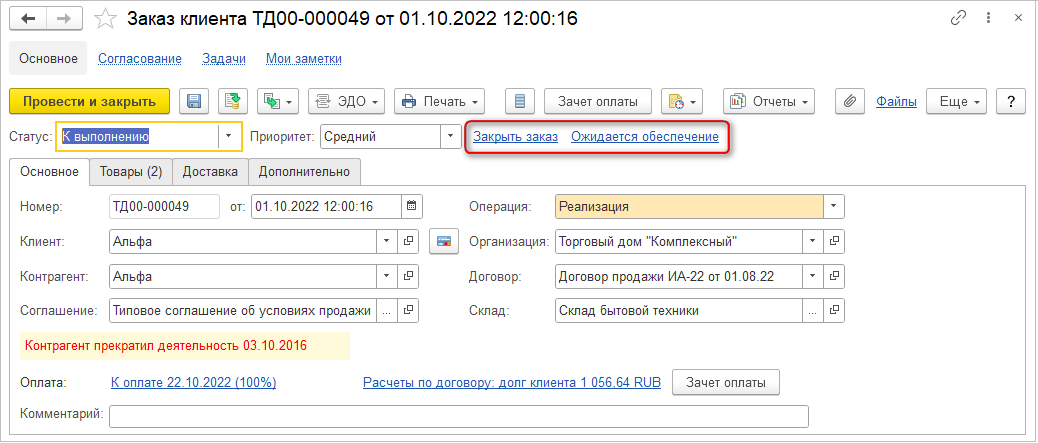Screen dimensions: 1038x443
Task: Click the Номер field ТД00-000049
Action: point(164,206)
